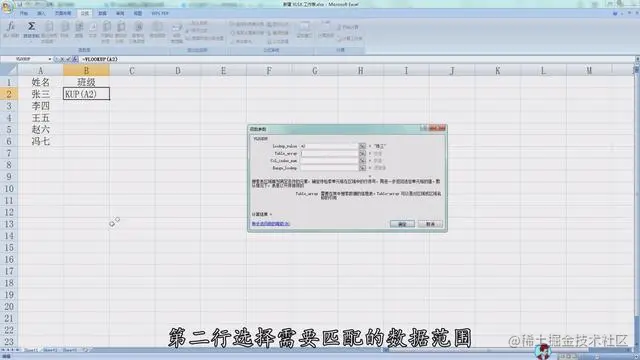This screenshot has width=640, height=360.
Task: Select cell A1 containing 姓名
Action: point(40,82)
